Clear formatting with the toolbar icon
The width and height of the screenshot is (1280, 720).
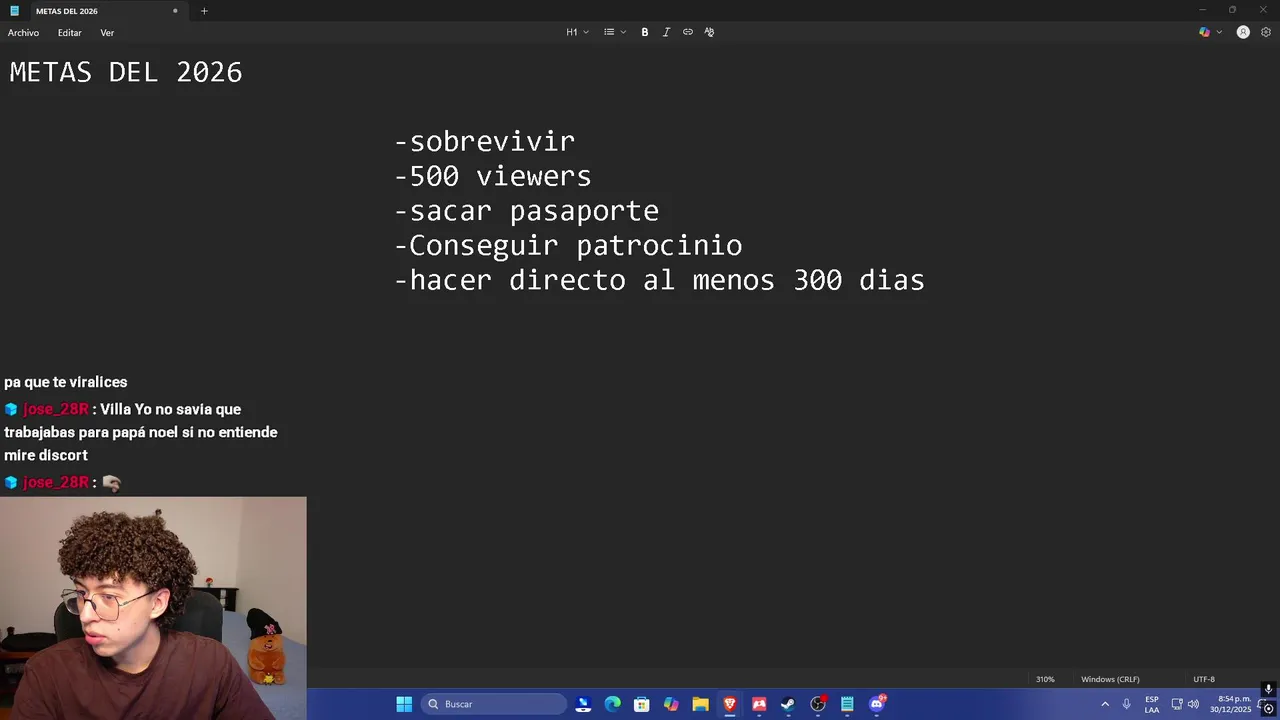(709, 32)
